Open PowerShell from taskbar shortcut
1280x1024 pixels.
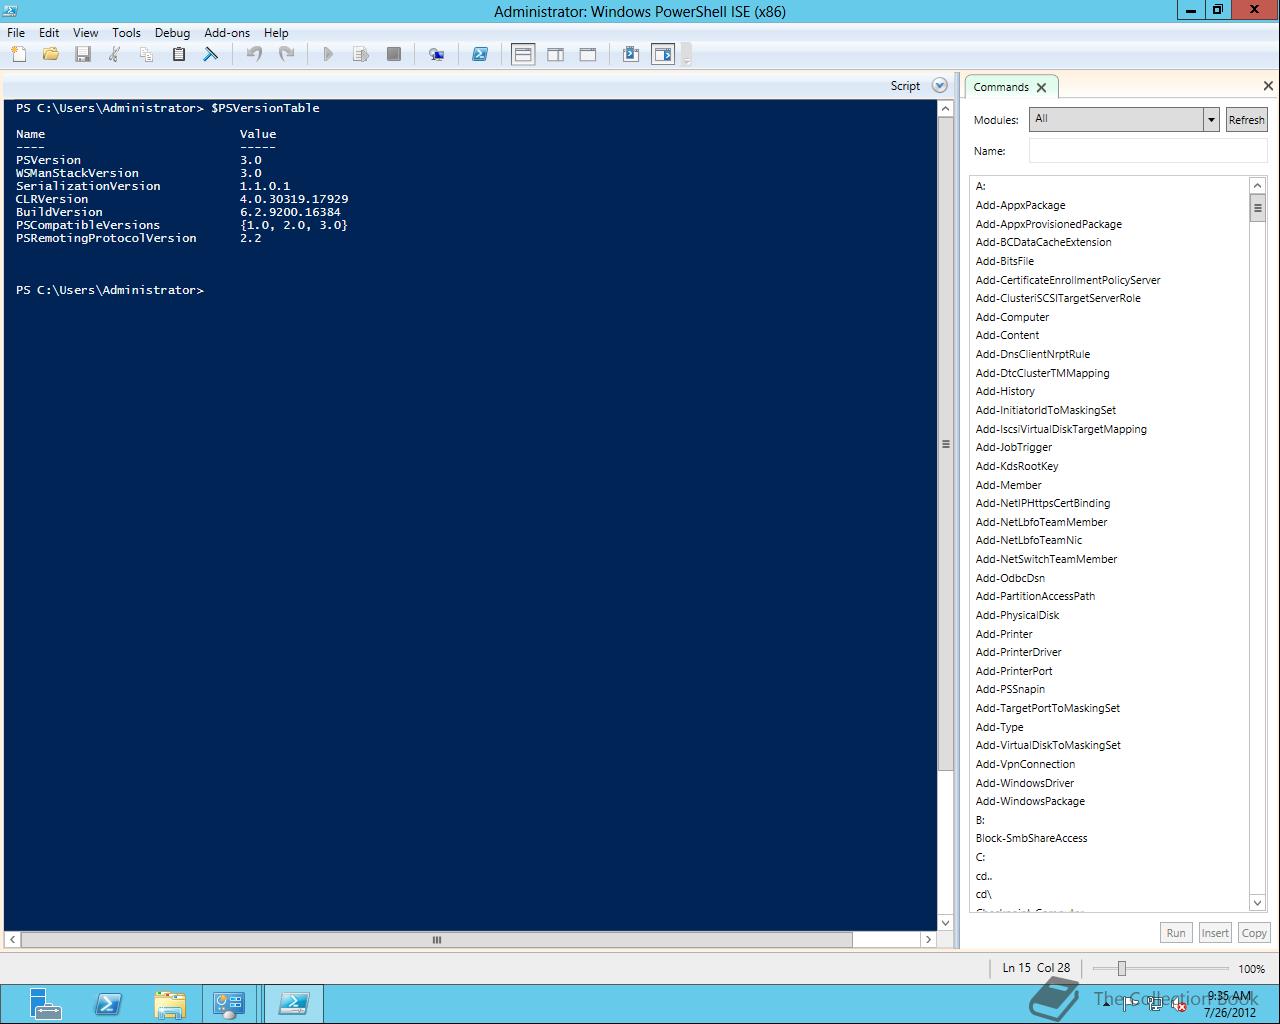click(x=108, y=1004)
